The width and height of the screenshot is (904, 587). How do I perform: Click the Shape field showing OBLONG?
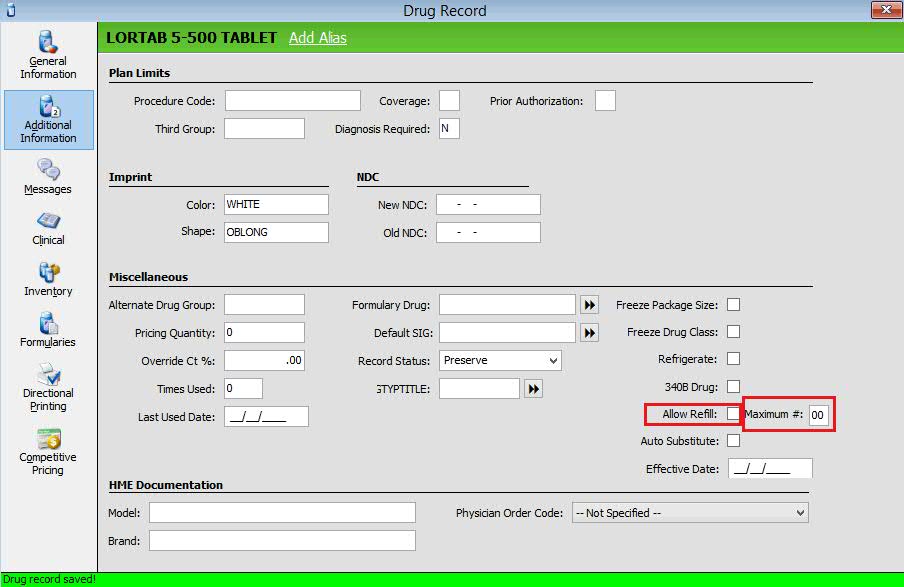click(276, 232)
